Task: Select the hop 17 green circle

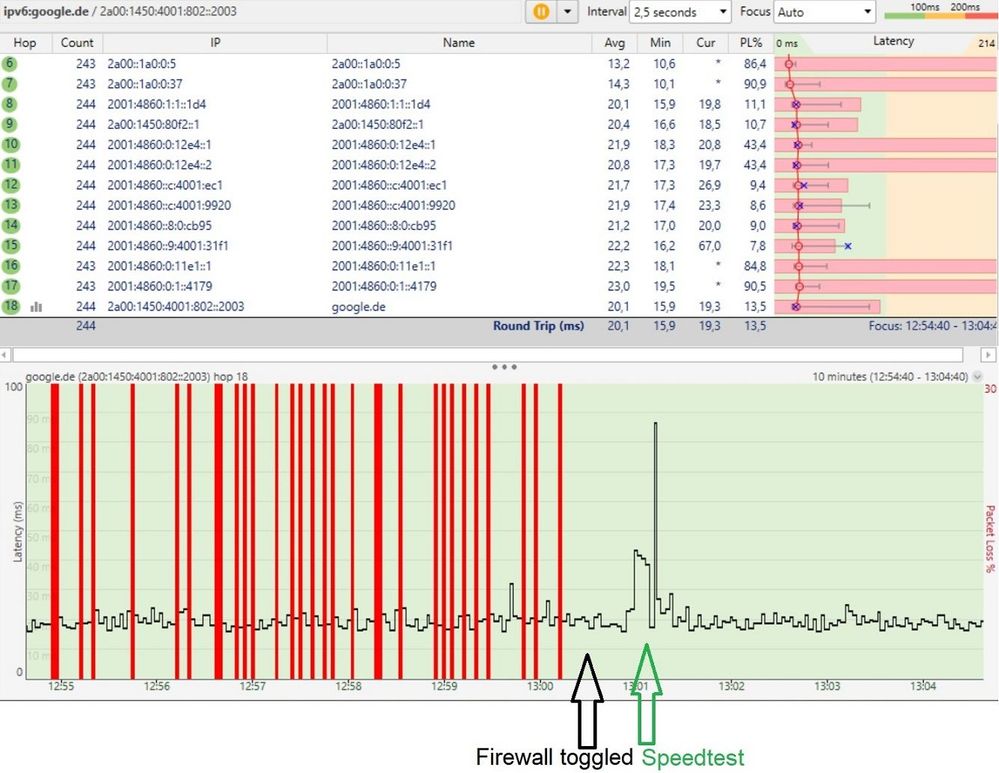Action: [10, 285]
